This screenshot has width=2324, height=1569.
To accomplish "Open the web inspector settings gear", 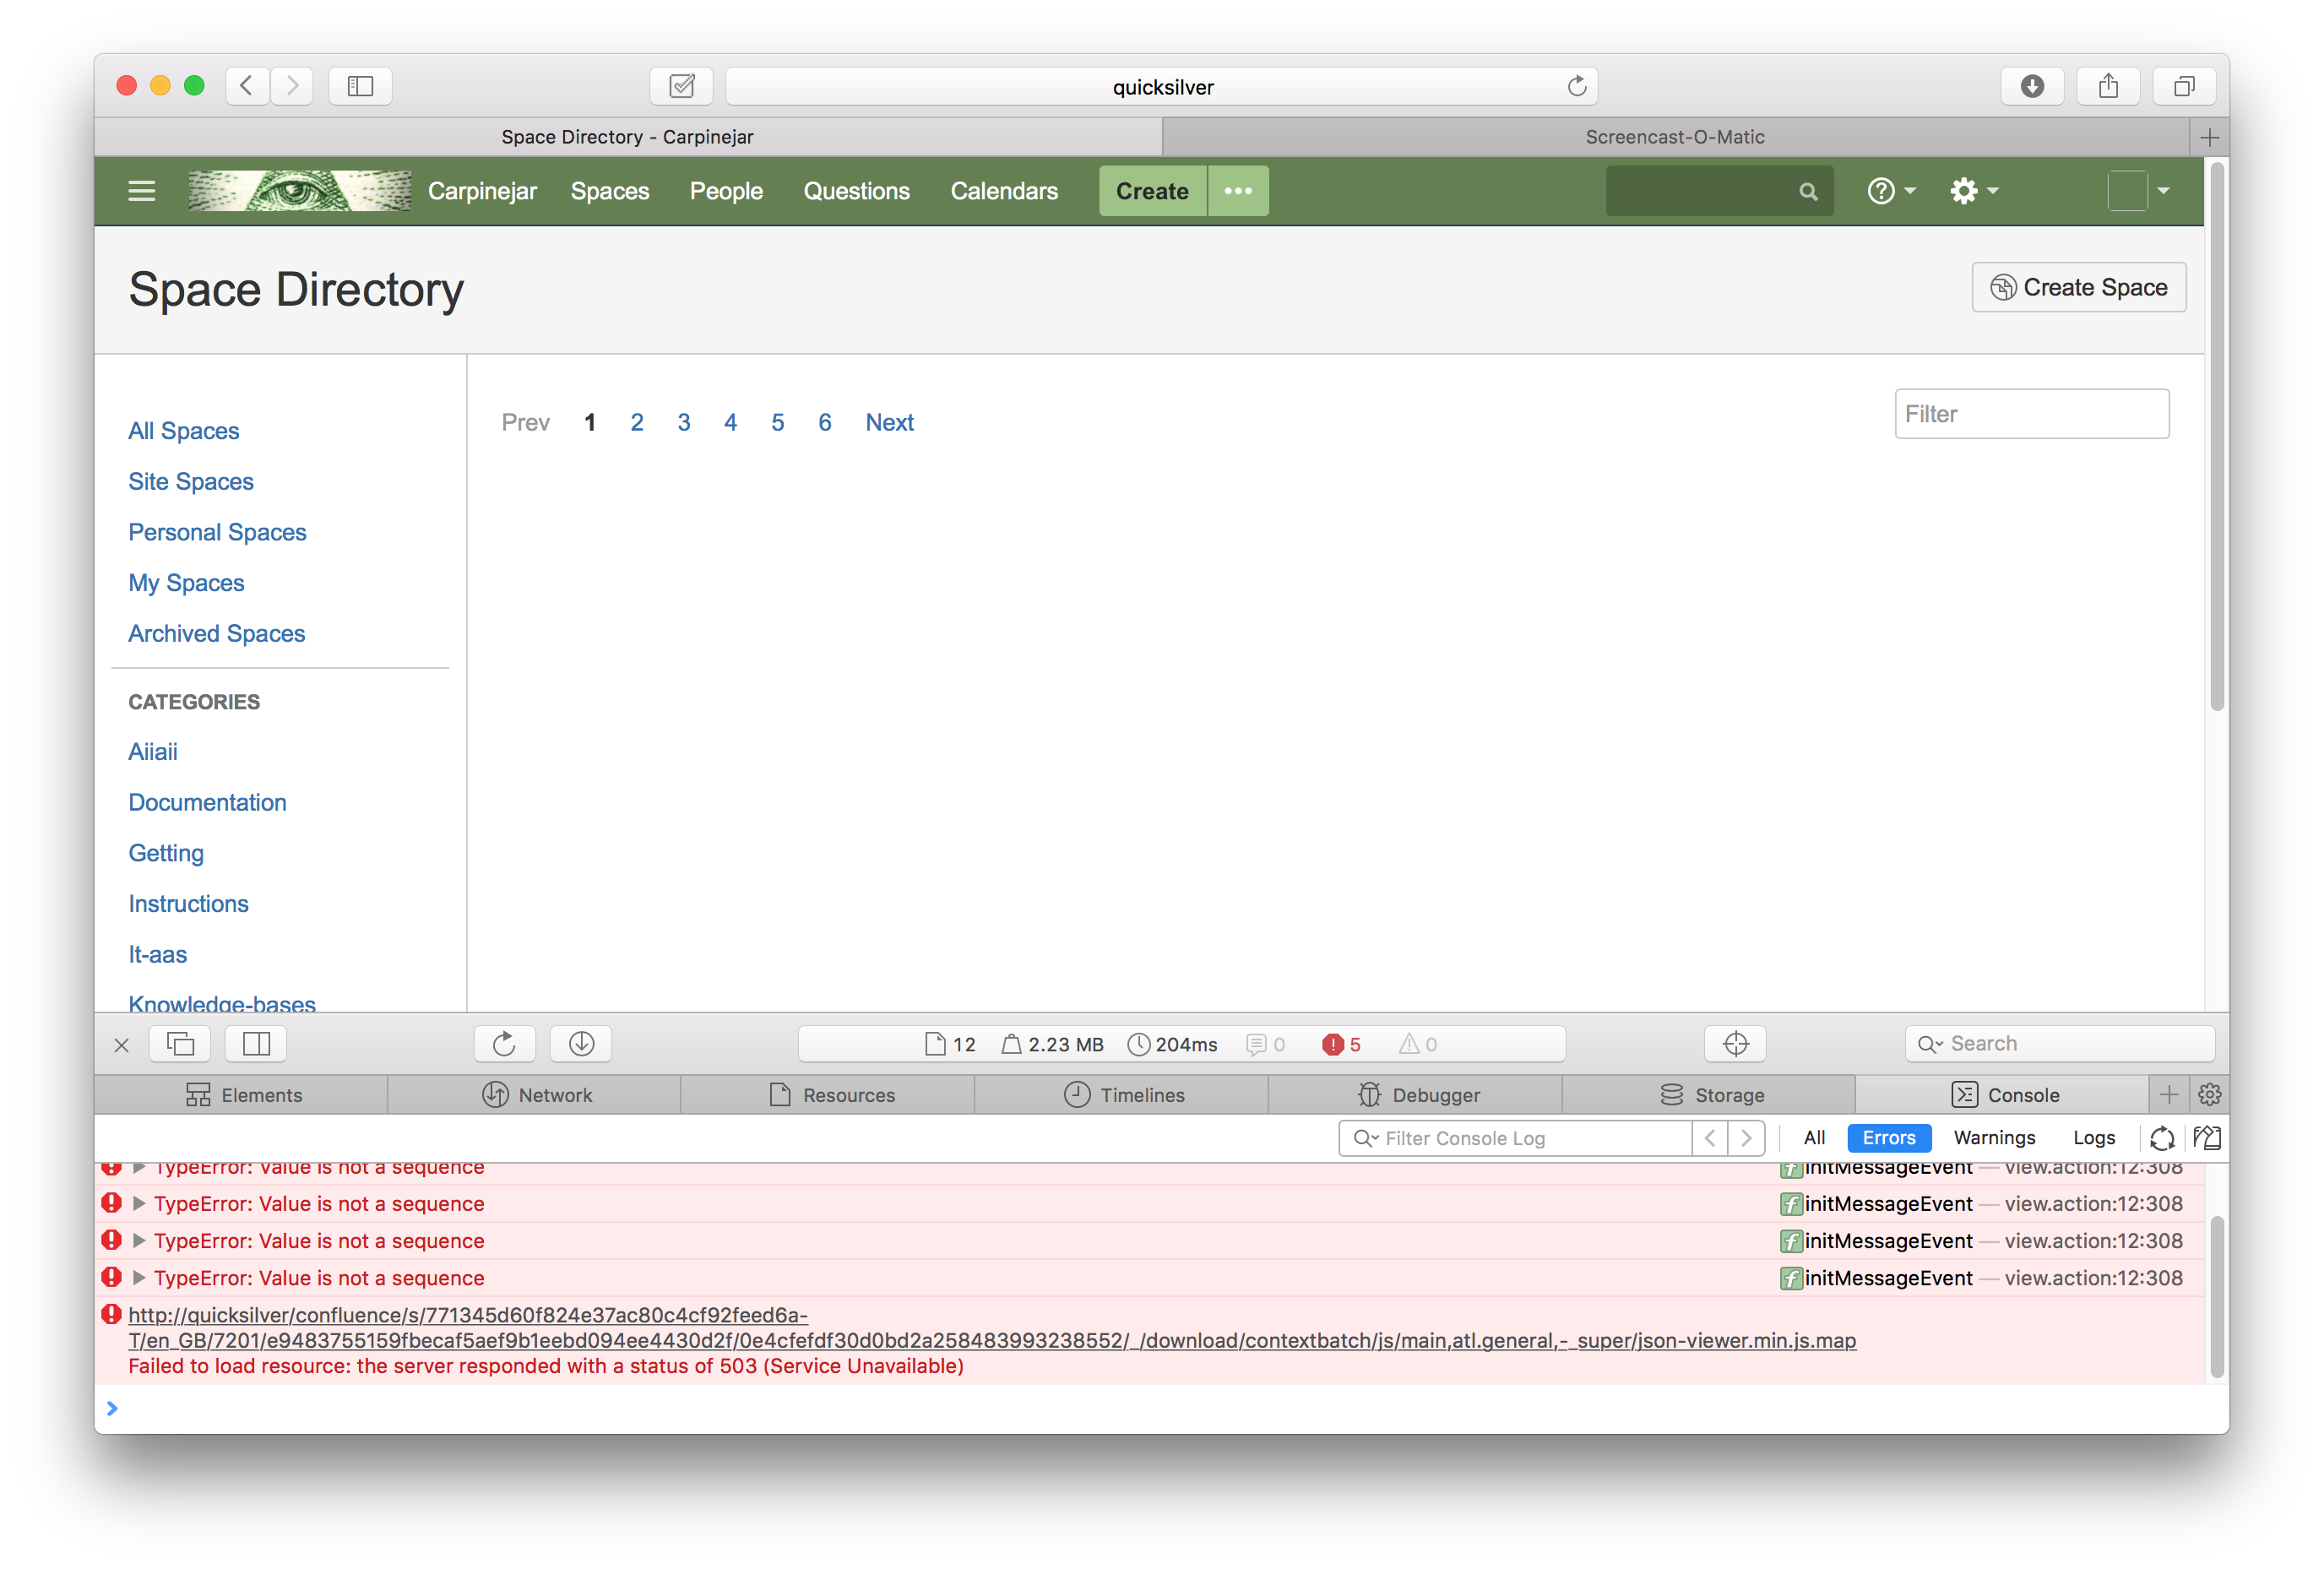I will (2209, 1095).
